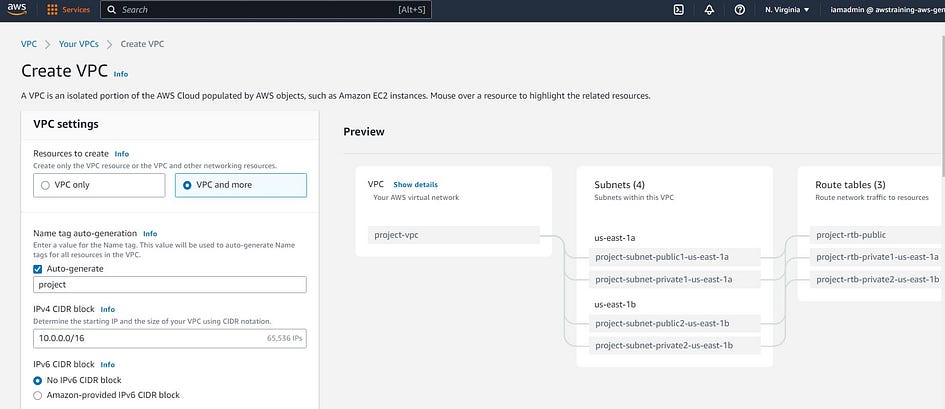Click the 10.0.0.0/16 CIDR input
This screenshot has height=409, width=945.
click(169, 338)
